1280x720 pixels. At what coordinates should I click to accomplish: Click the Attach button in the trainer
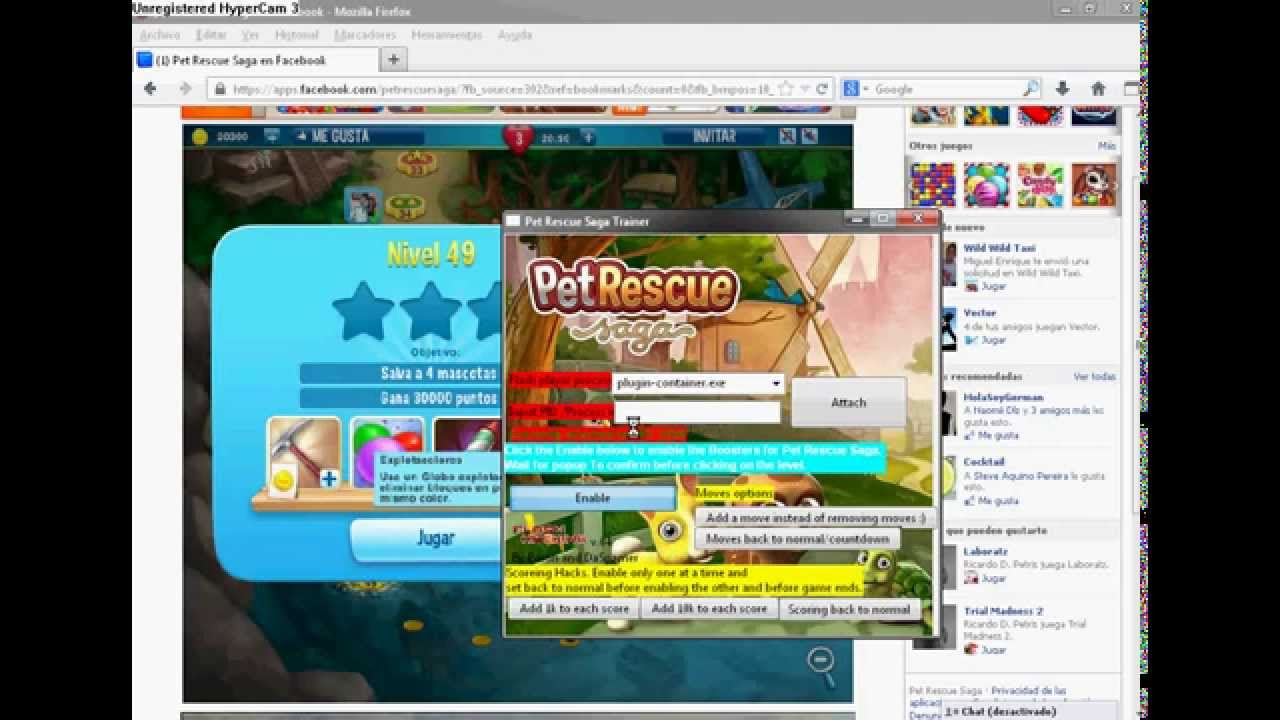pyautogui.click(x=848, y=402)
